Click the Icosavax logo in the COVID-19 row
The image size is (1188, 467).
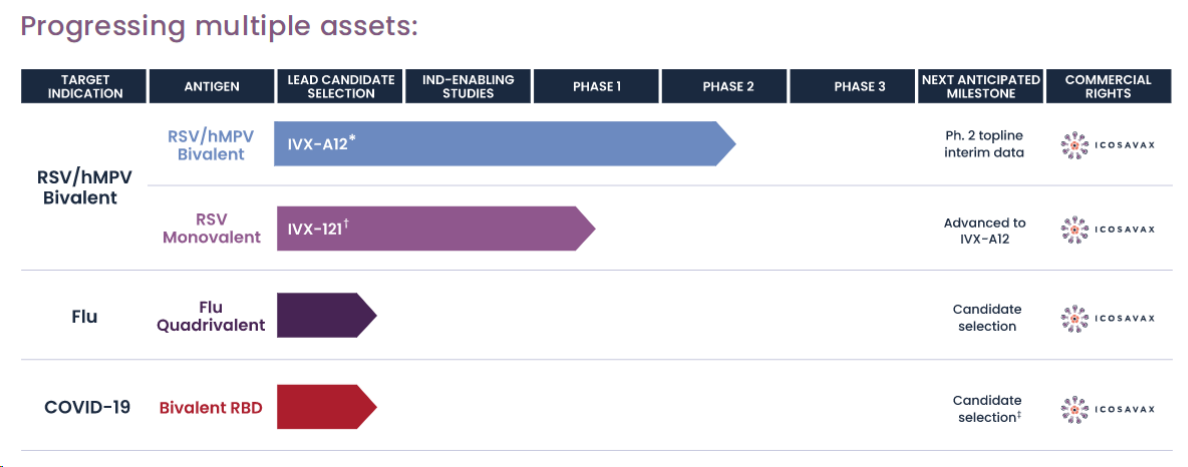tap(1107, 408)
